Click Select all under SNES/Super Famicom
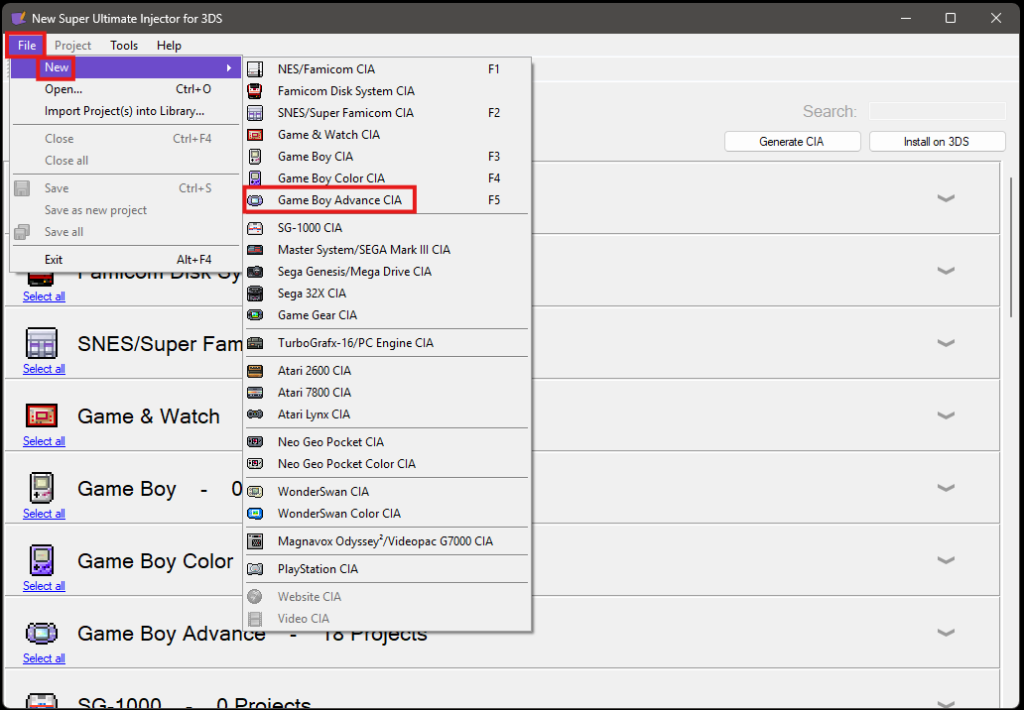1024x710 pixels. pos(44,369)
